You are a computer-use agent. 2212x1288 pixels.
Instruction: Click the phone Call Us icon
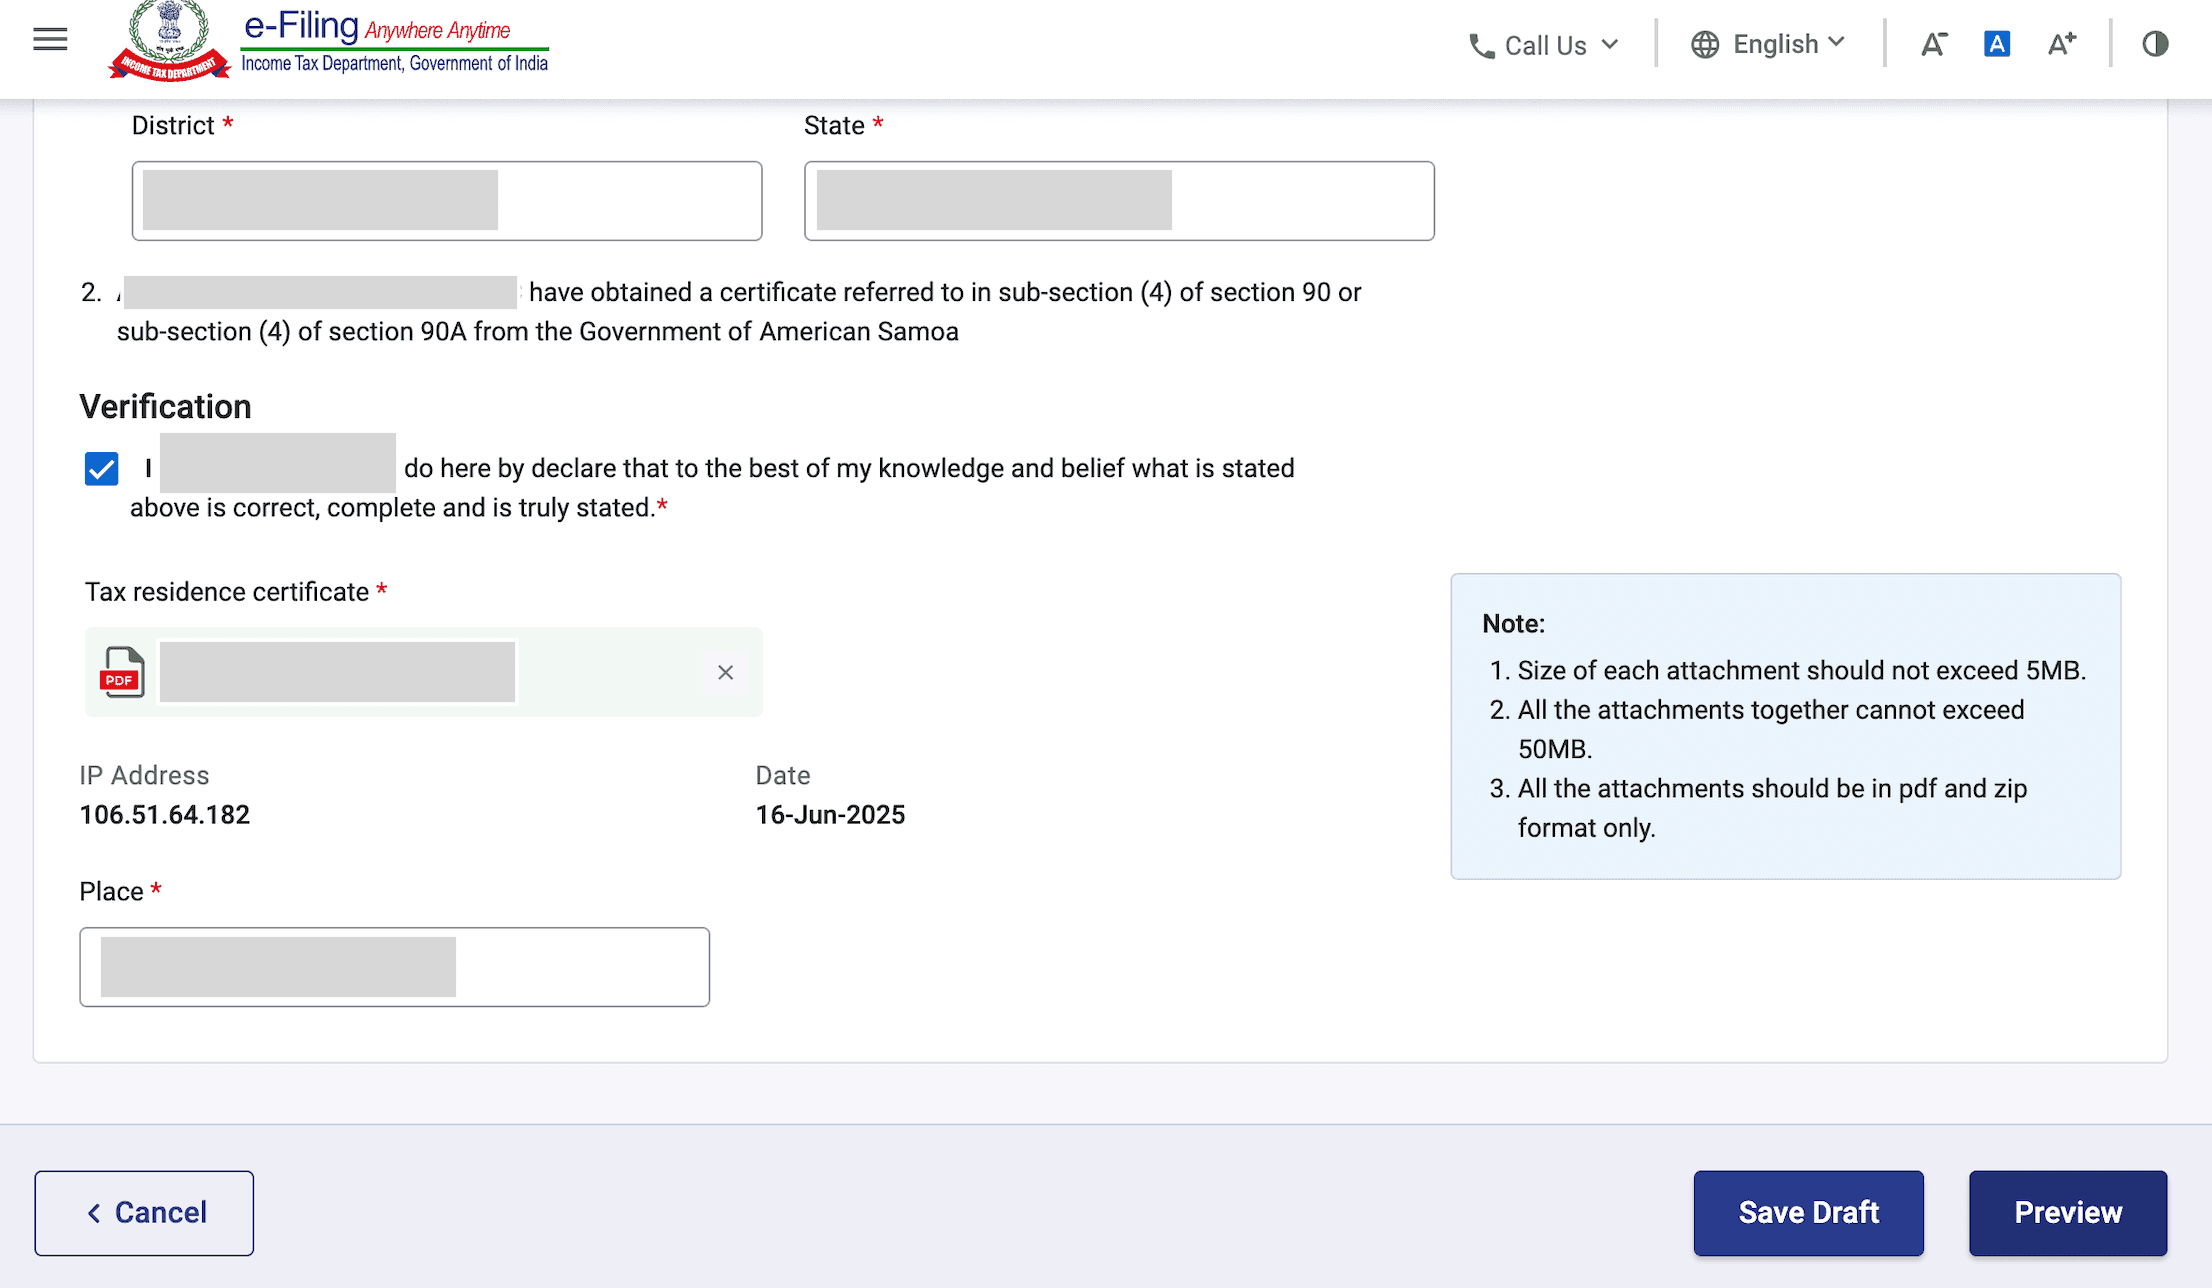click(1481, 46)
